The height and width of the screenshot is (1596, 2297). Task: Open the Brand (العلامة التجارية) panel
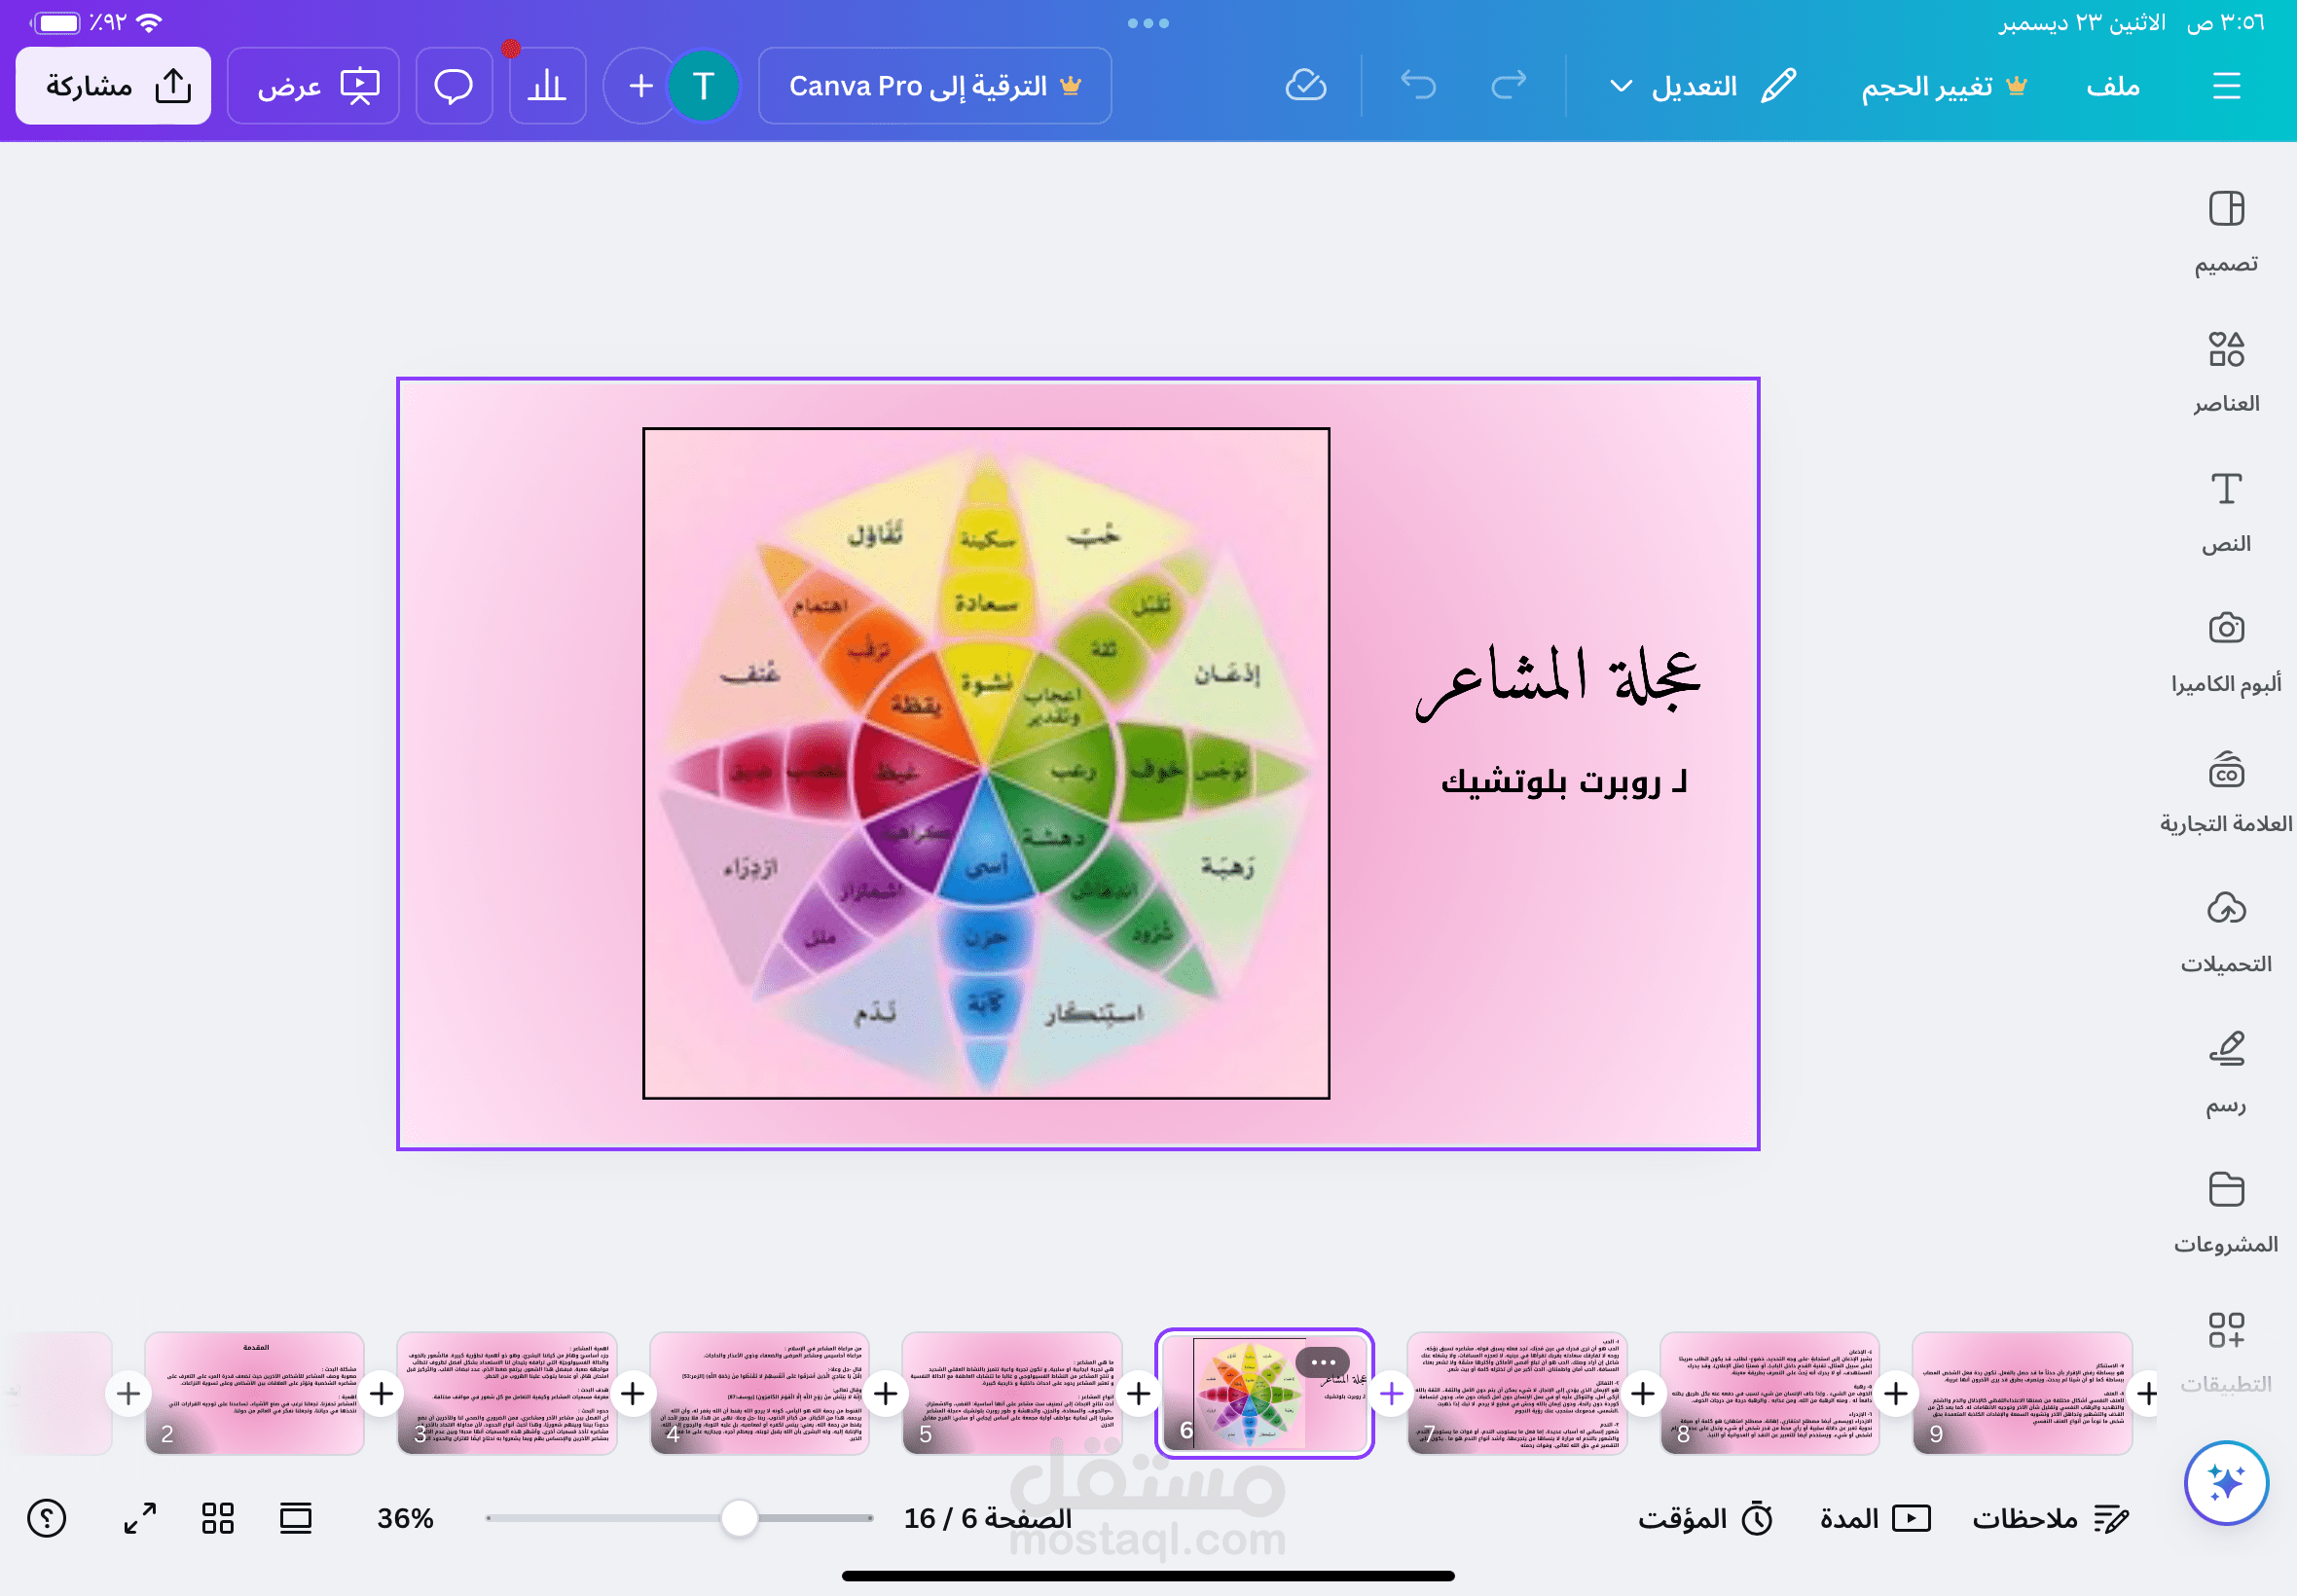pos(2226,792)
